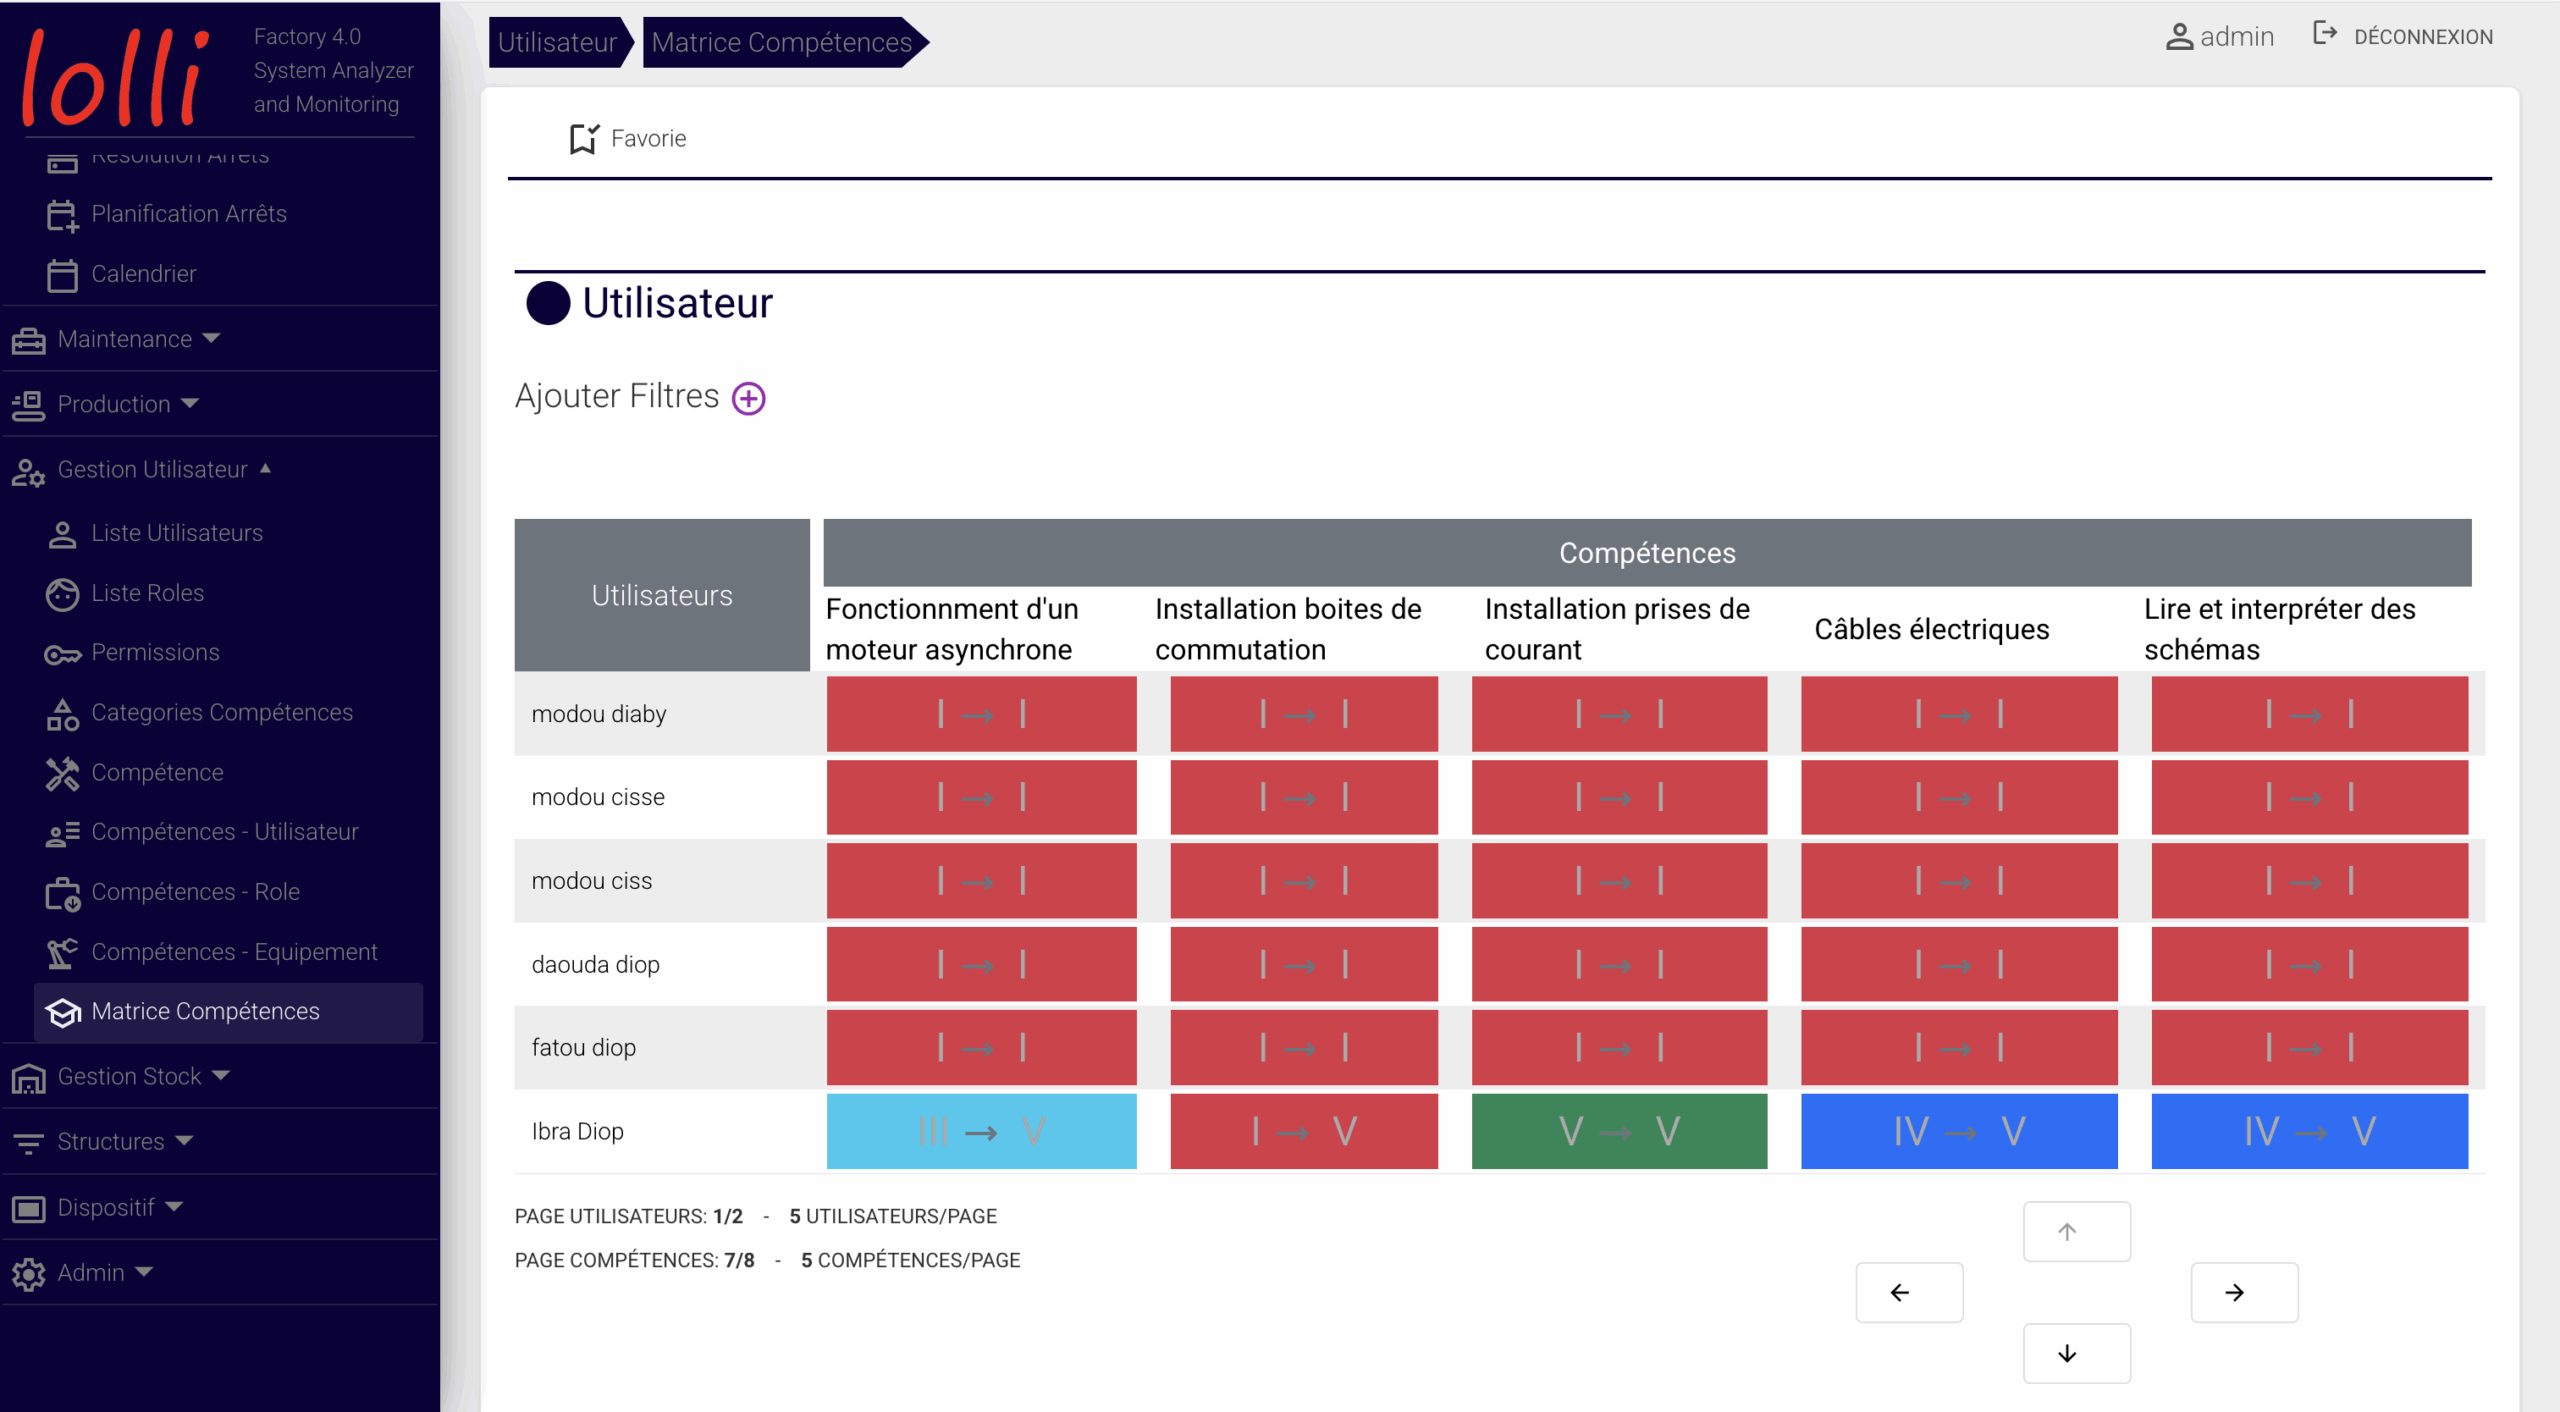The image size is (2560, 1412).
Task: Select the Matrice Compétences icon
Action: coord(62,1012)
